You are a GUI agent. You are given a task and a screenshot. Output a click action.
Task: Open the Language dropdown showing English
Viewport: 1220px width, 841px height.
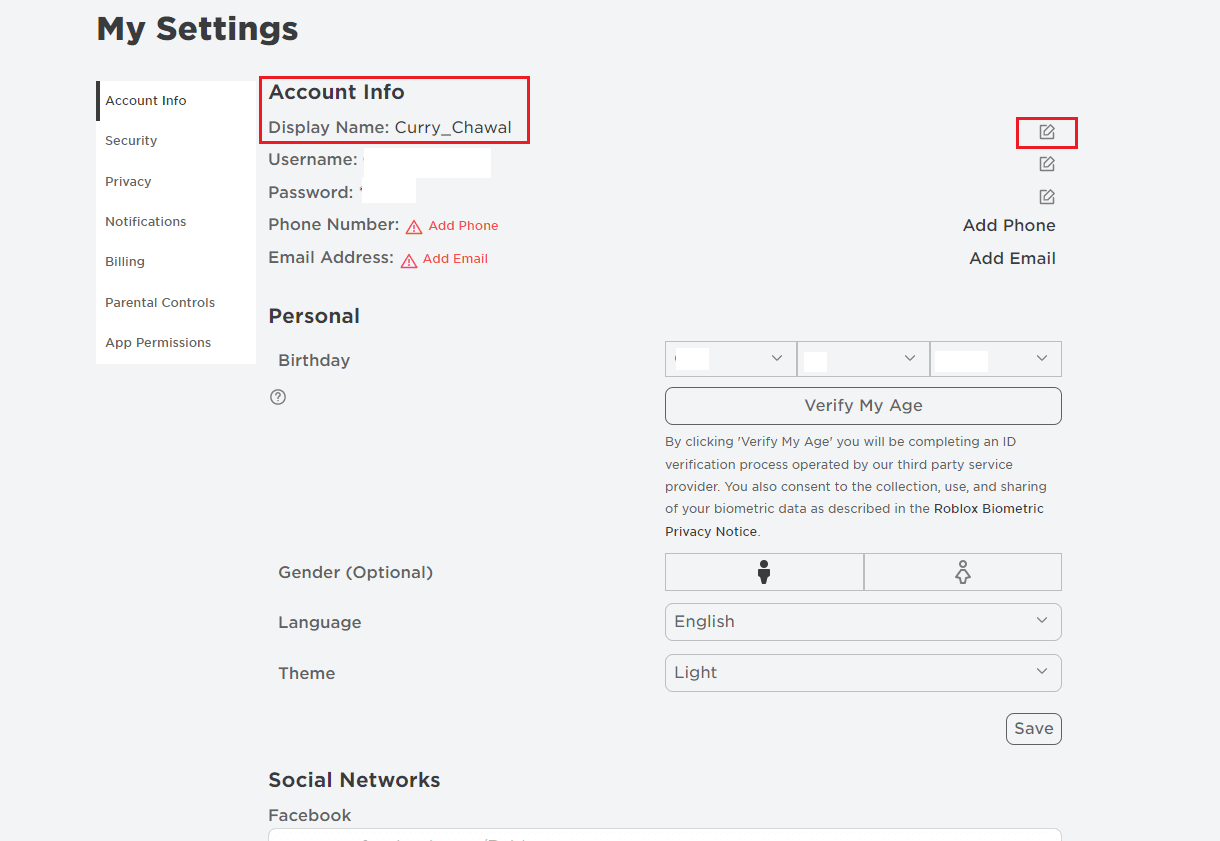point(863,621)
